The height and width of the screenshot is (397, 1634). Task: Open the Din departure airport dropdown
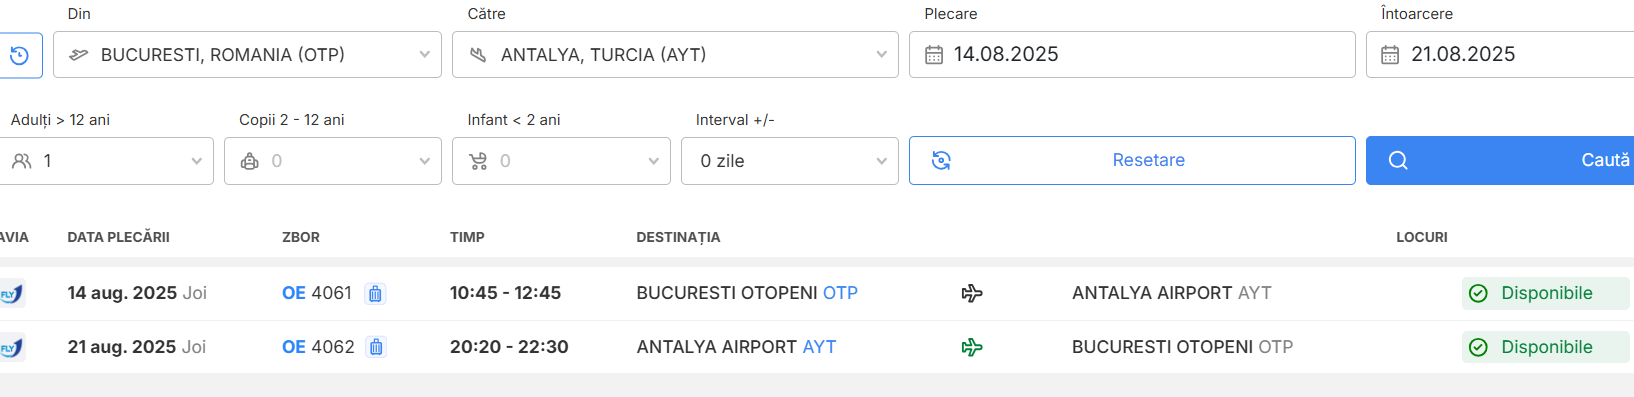247,54
